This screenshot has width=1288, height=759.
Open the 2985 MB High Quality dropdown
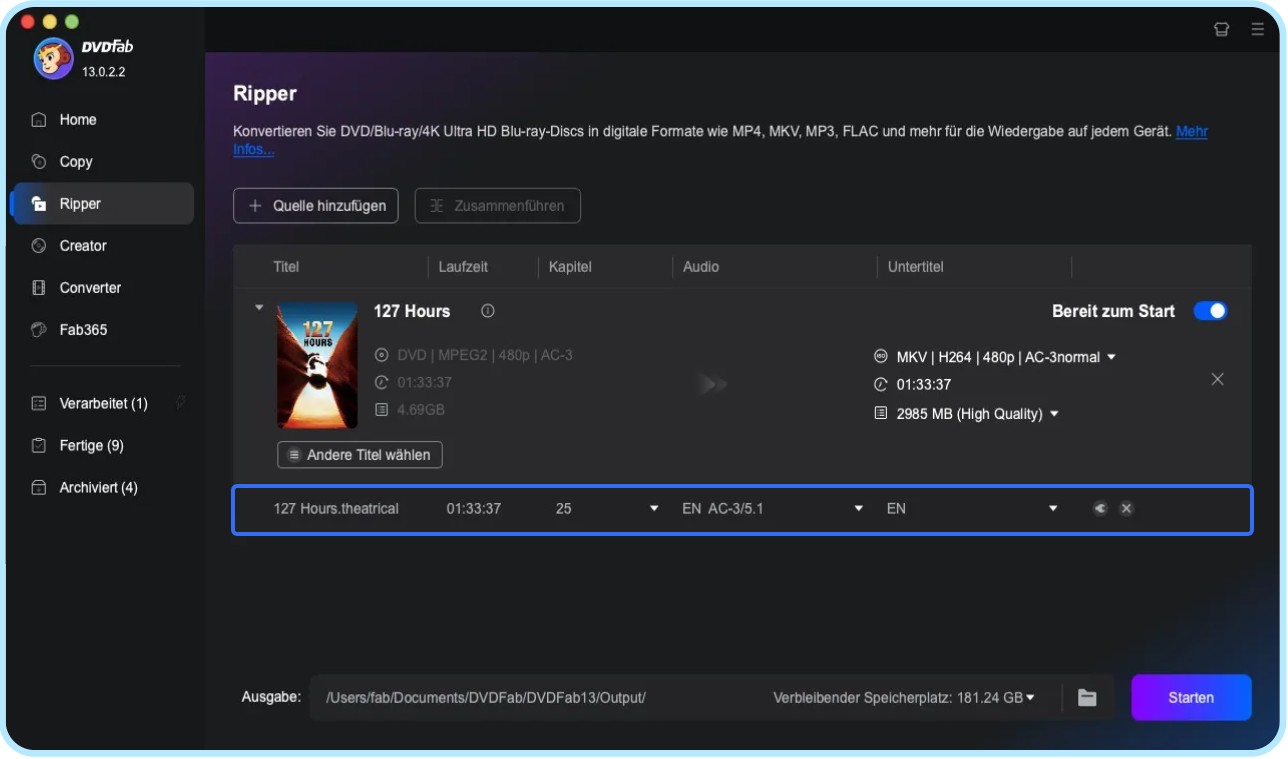point(1054,414)
